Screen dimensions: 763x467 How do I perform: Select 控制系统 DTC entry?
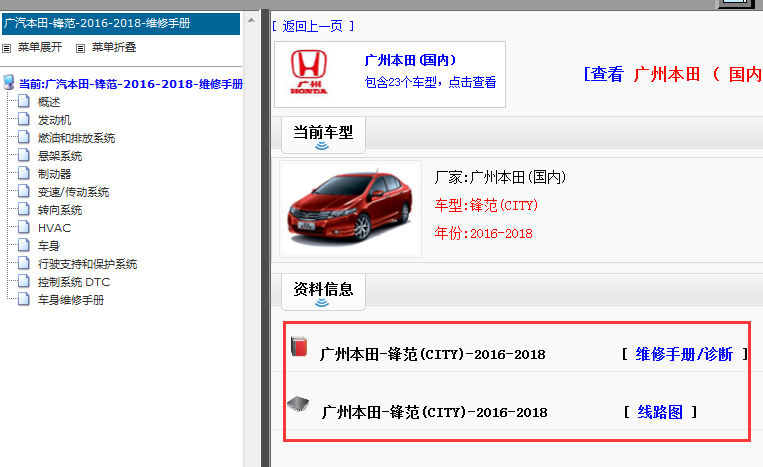(74, 282)
